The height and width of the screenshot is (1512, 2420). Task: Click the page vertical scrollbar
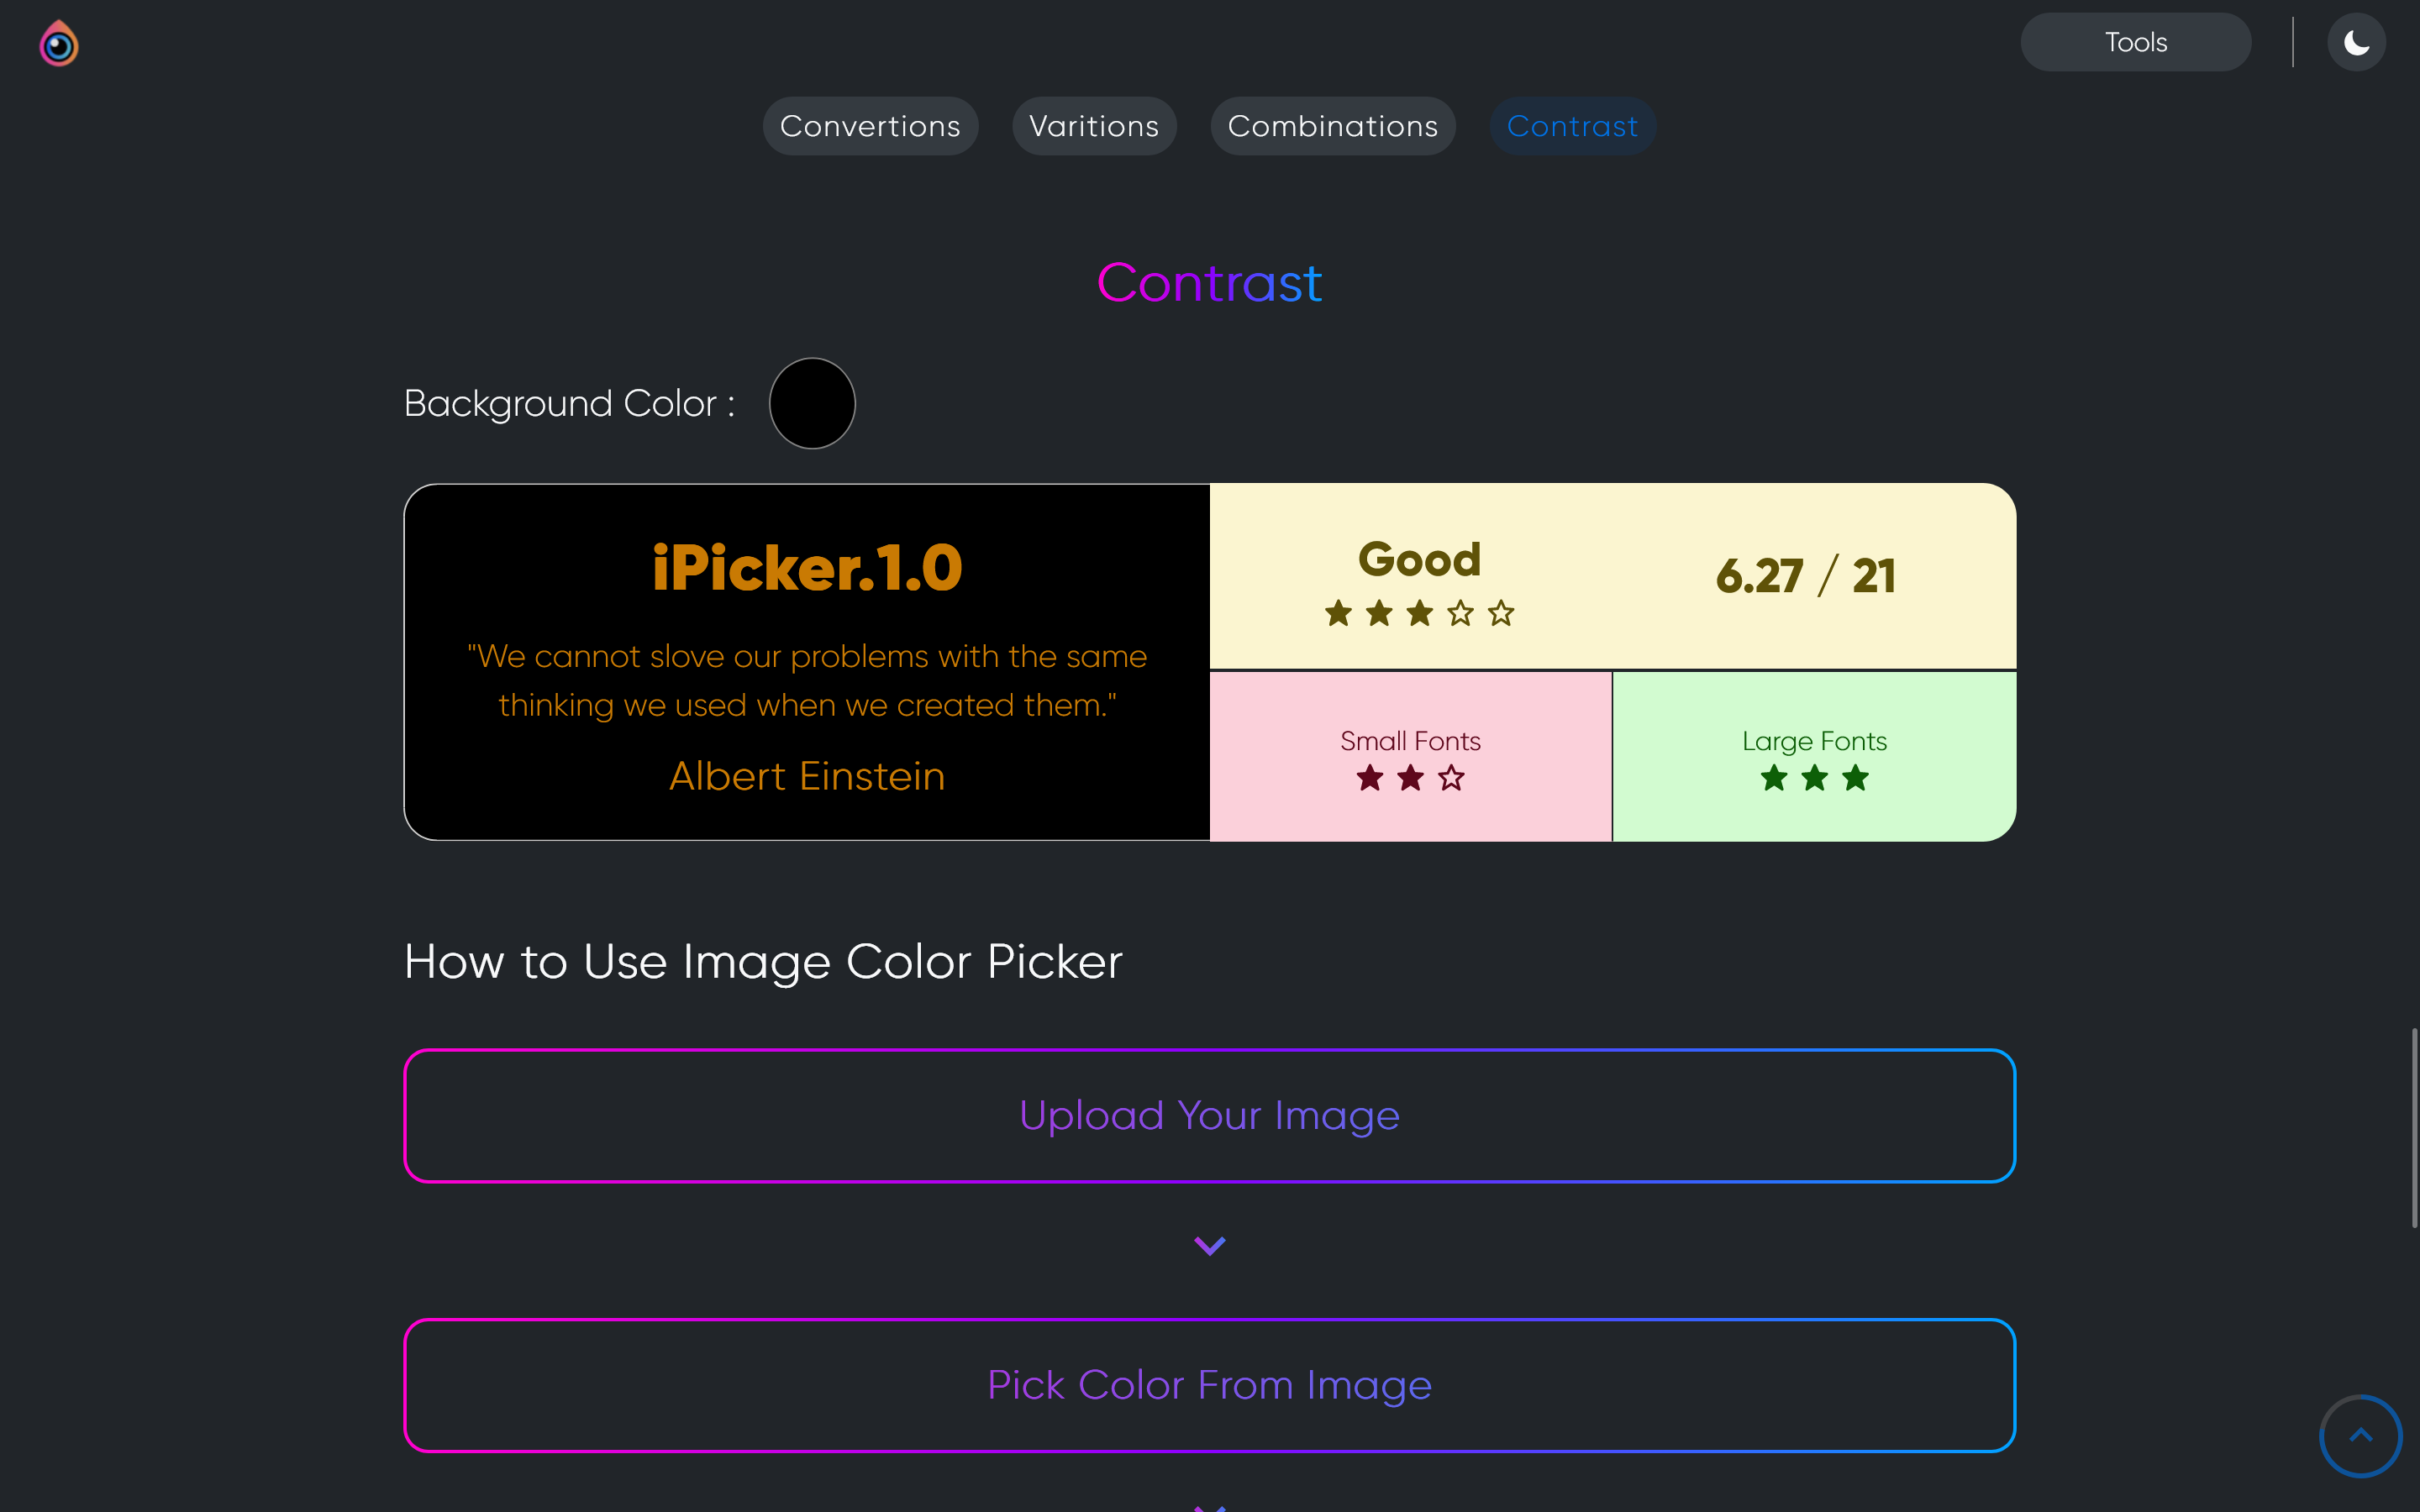coord(2414,1128)
